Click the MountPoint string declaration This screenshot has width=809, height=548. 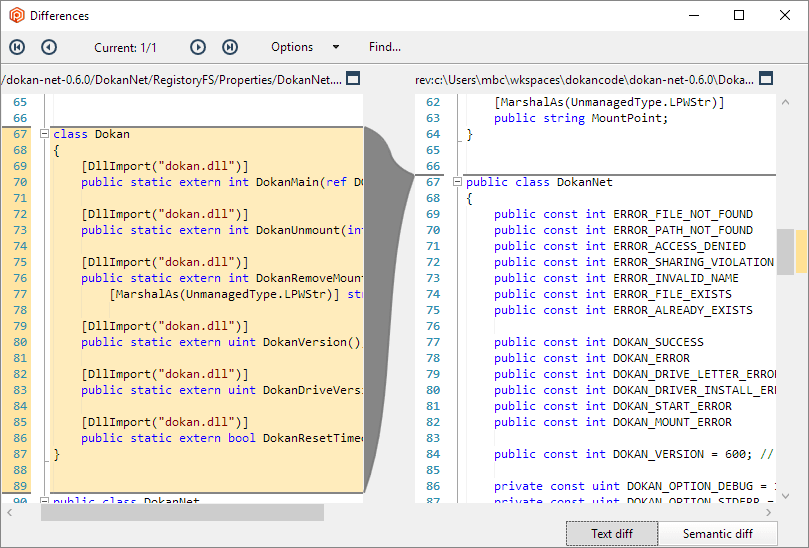pos(581,118)
